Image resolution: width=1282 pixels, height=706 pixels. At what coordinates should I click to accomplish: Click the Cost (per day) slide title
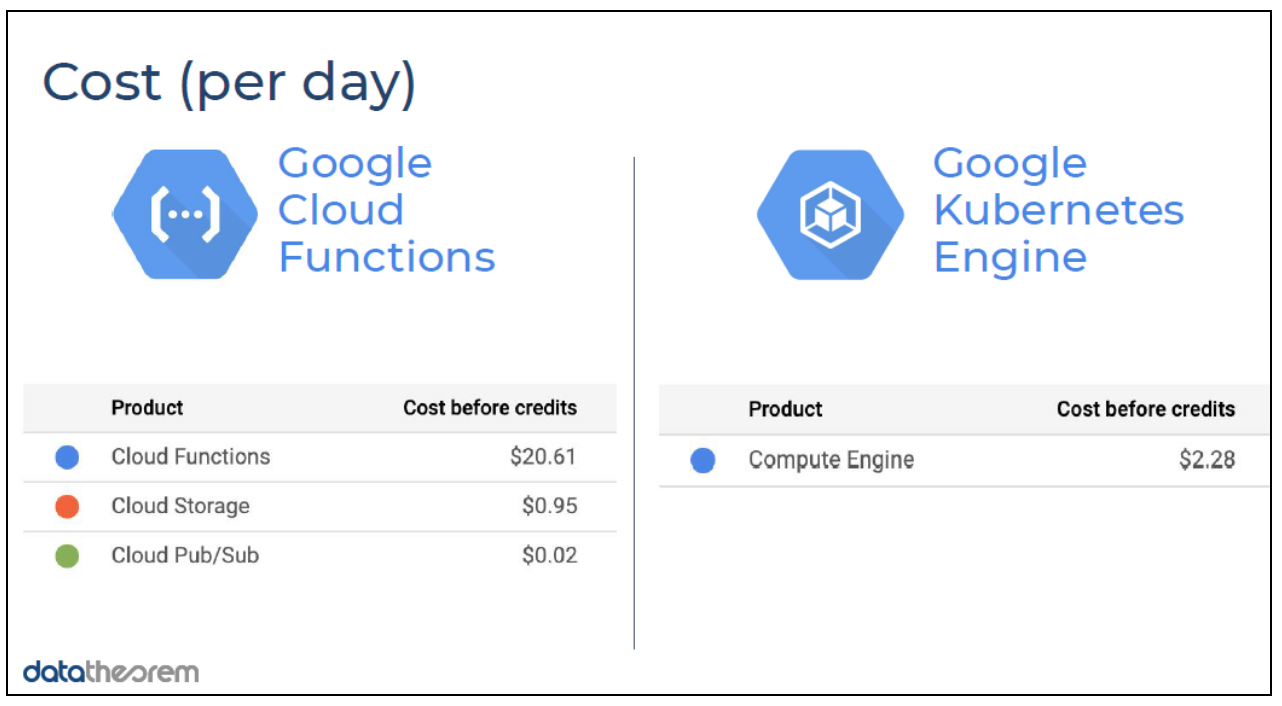pos(229,83)
